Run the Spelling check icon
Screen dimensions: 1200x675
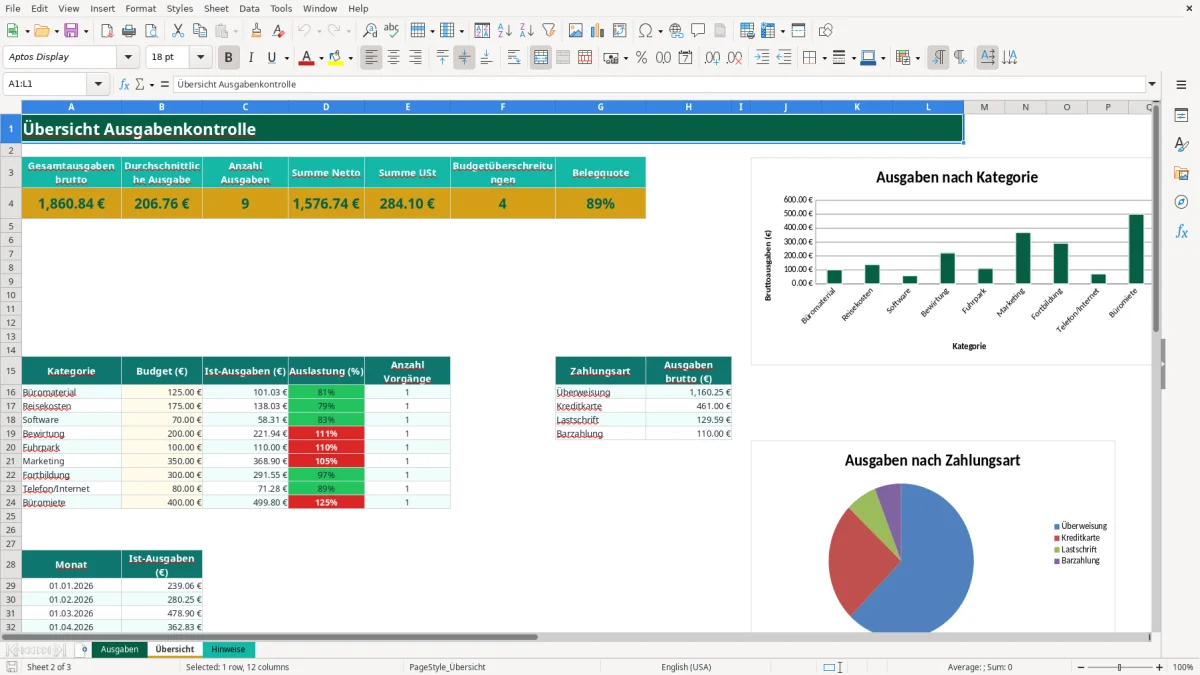click(x=391, y=31)
